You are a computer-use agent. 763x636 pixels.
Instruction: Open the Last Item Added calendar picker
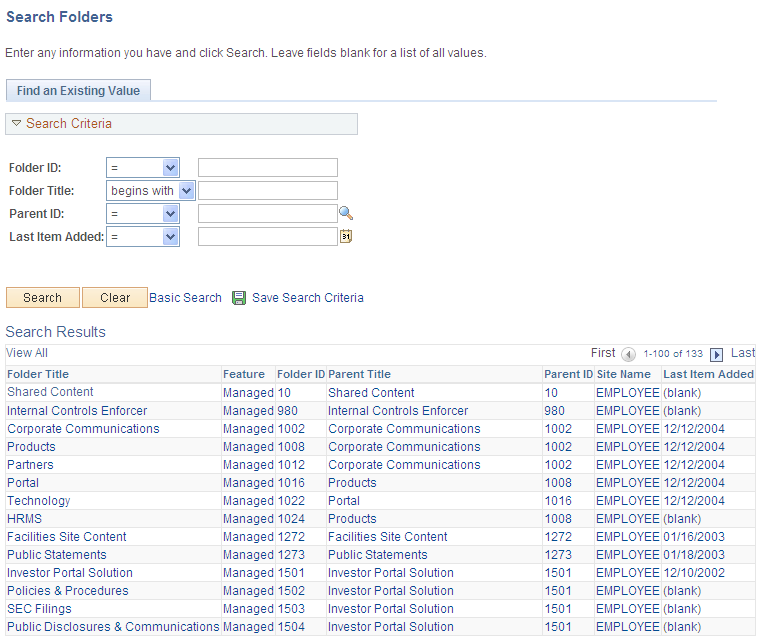pos(346,237)
